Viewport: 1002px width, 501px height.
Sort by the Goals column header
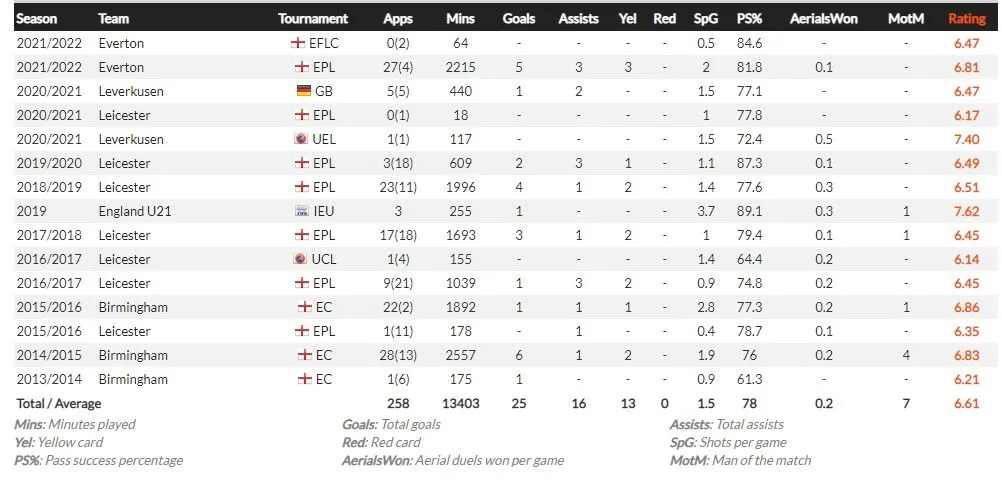(519, 18)
